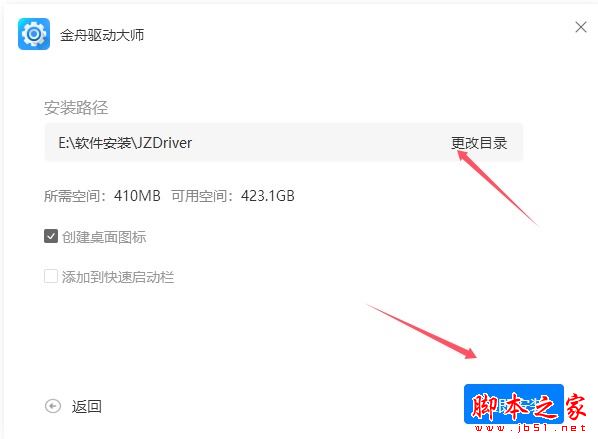The height and width of the screenshot is (439, 598).
Task: Click the 所需空间 410MB text
Action: click(102, 196)
